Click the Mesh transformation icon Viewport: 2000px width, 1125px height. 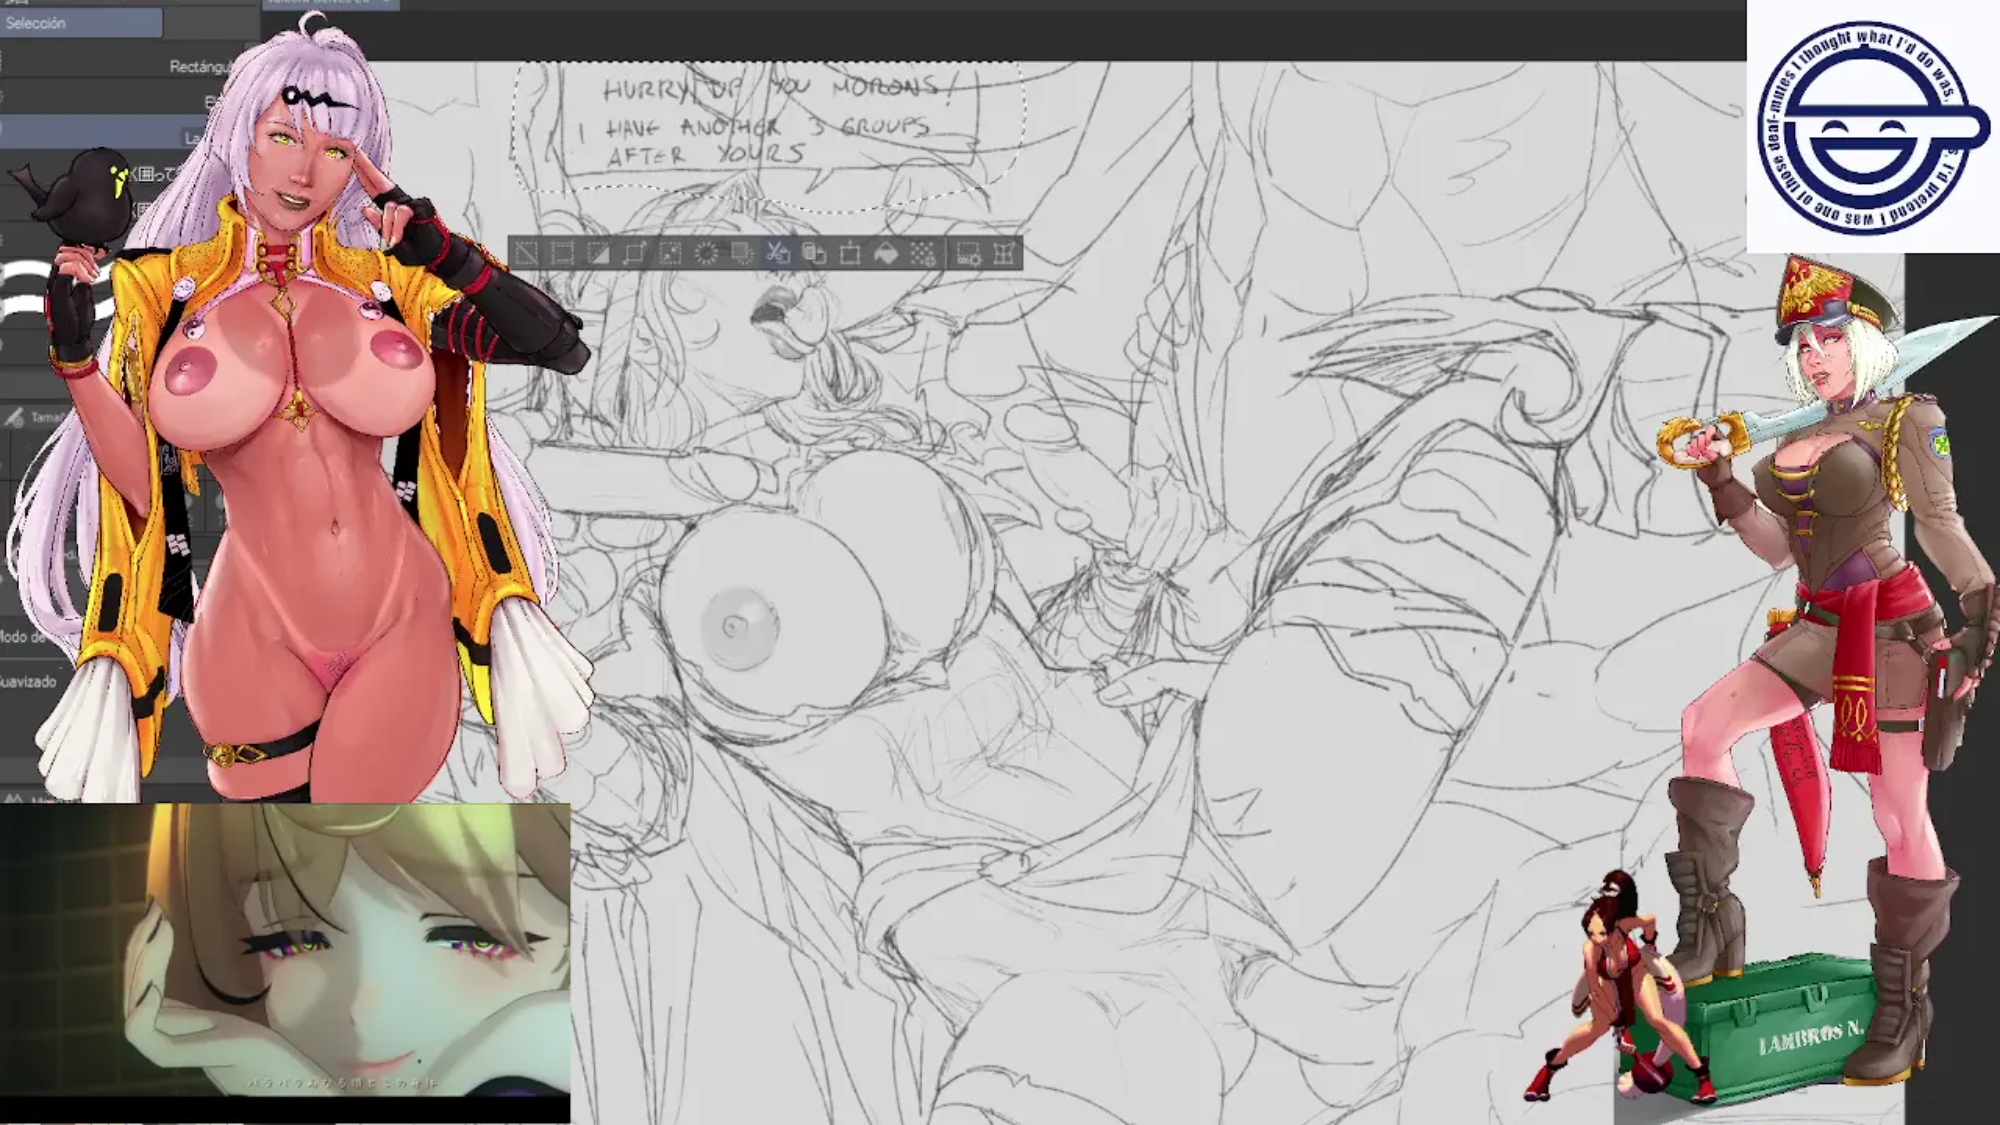(x=1004, y=254)
